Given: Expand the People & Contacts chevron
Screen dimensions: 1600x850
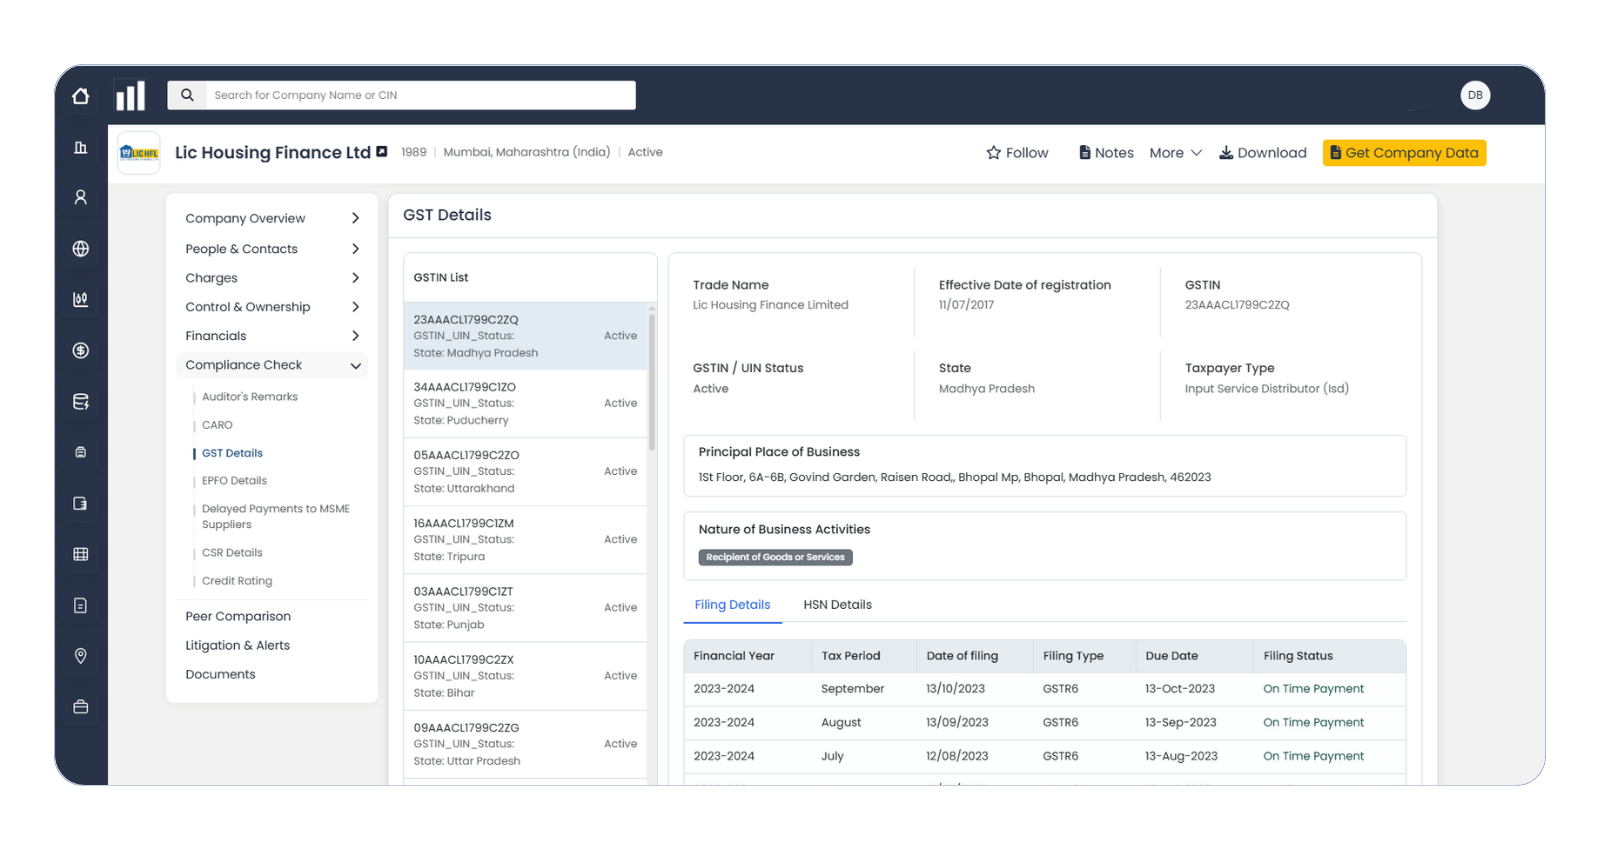Looking at the screenshot, I should 355,249.
